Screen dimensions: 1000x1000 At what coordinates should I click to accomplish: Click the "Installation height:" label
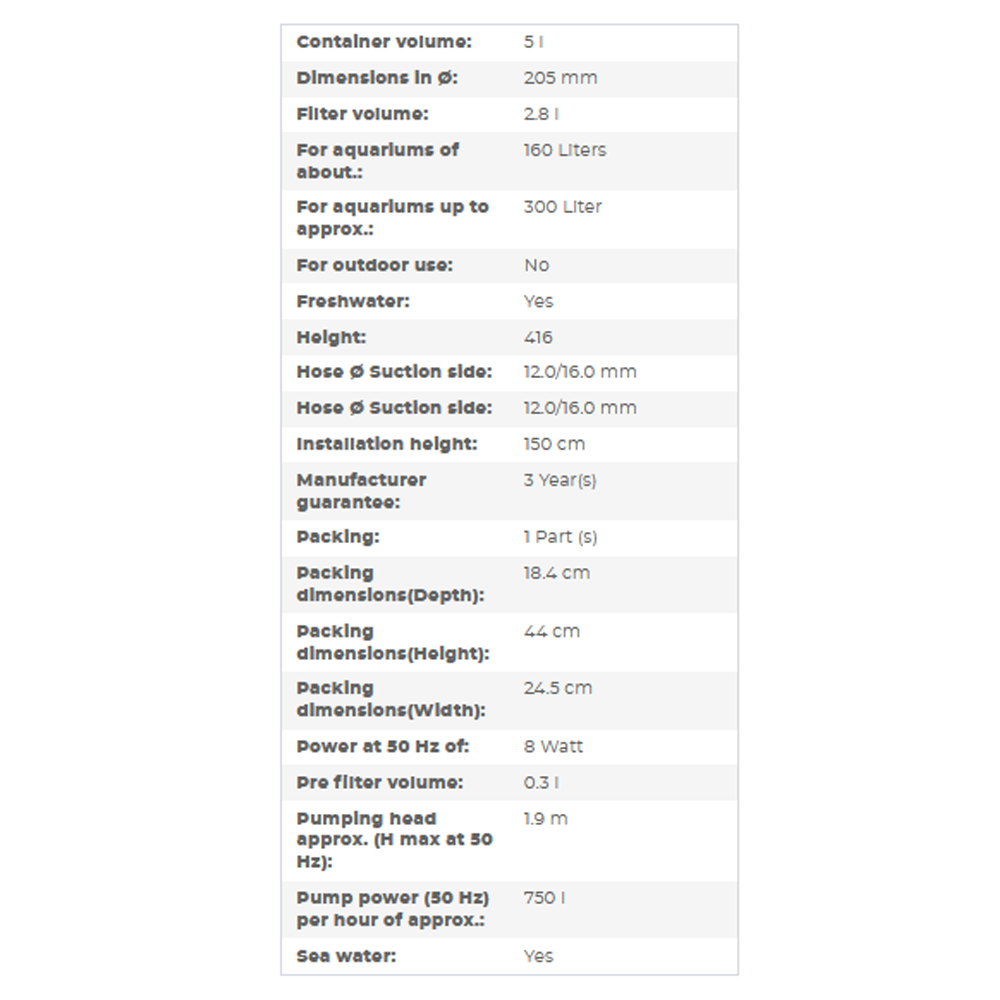click(387, 444)
